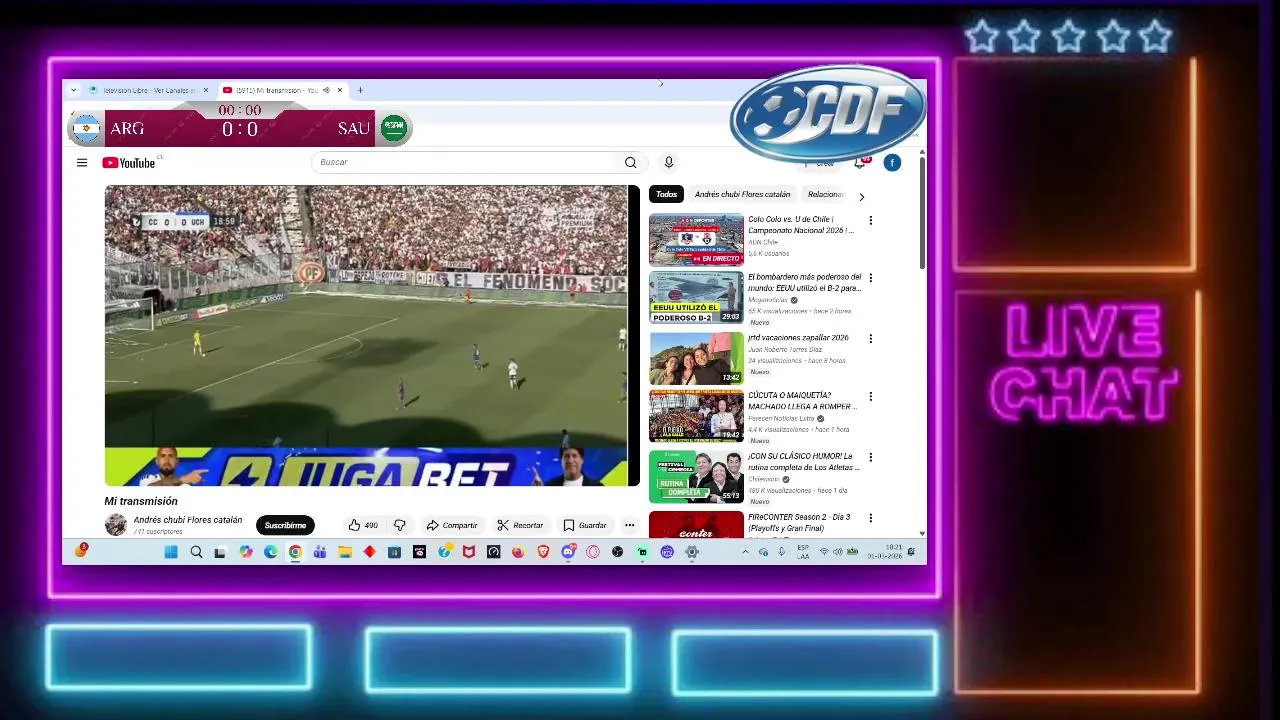Click the search magnifier button on YouTube
Viewport: 1280px width, 720px height.
(x=630, y=162)
